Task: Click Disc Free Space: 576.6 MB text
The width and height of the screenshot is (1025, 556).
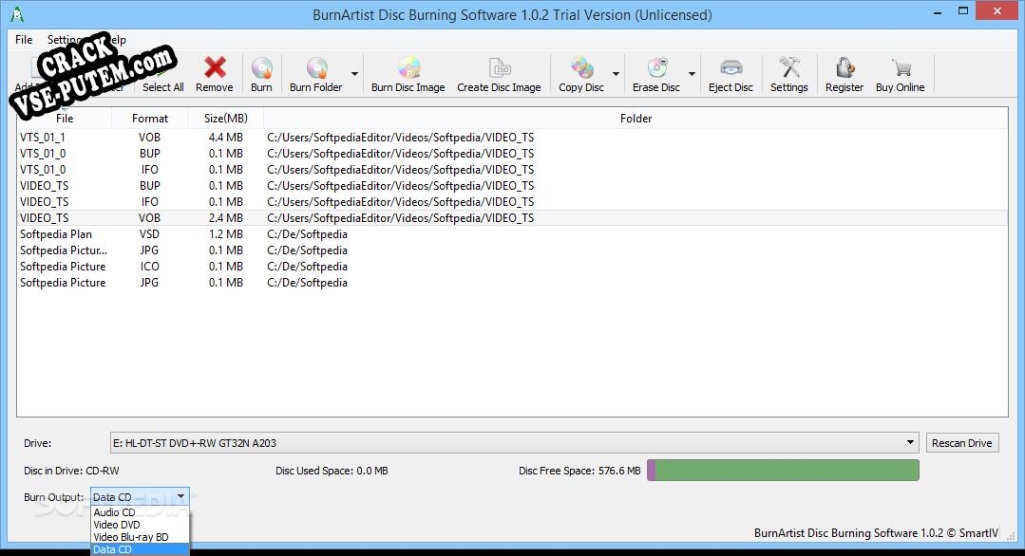Action: 579,470
